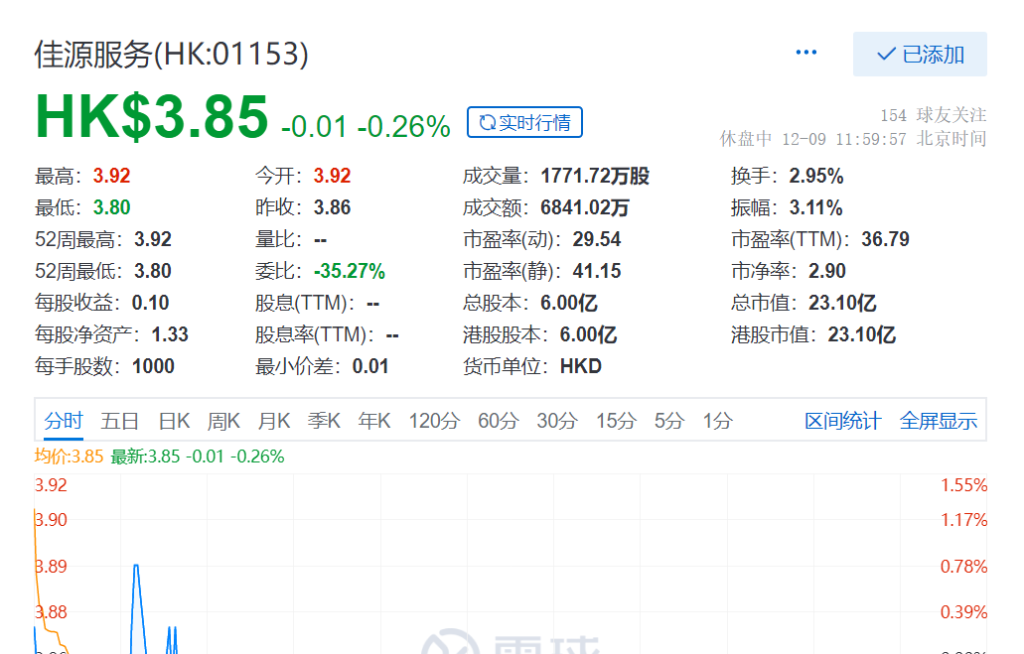Click the 154 球友关注 followers text
1024x654 pixels.
pos(933,115)
